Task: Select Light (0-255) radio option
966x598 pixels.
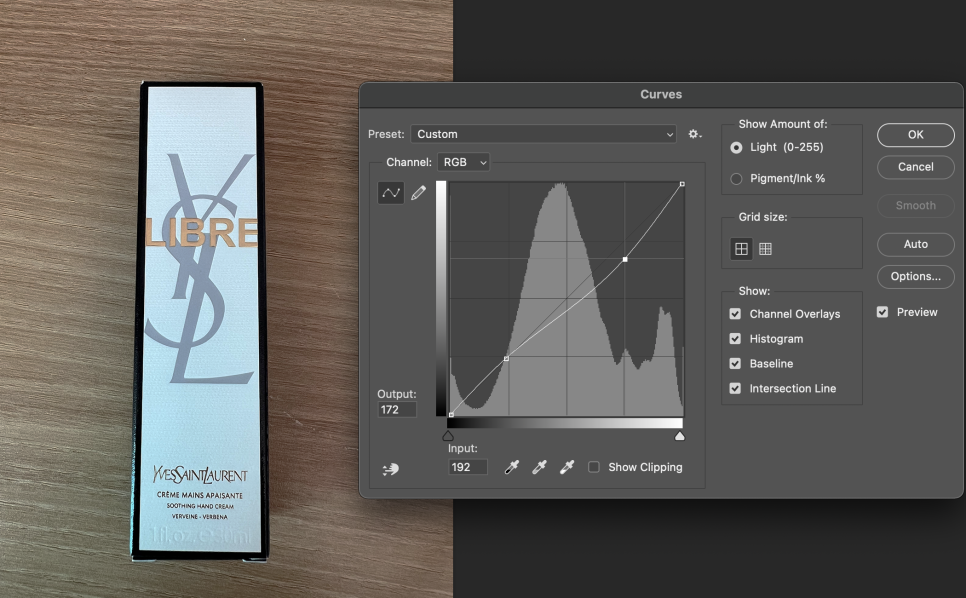Action: (x=736, y=148)
